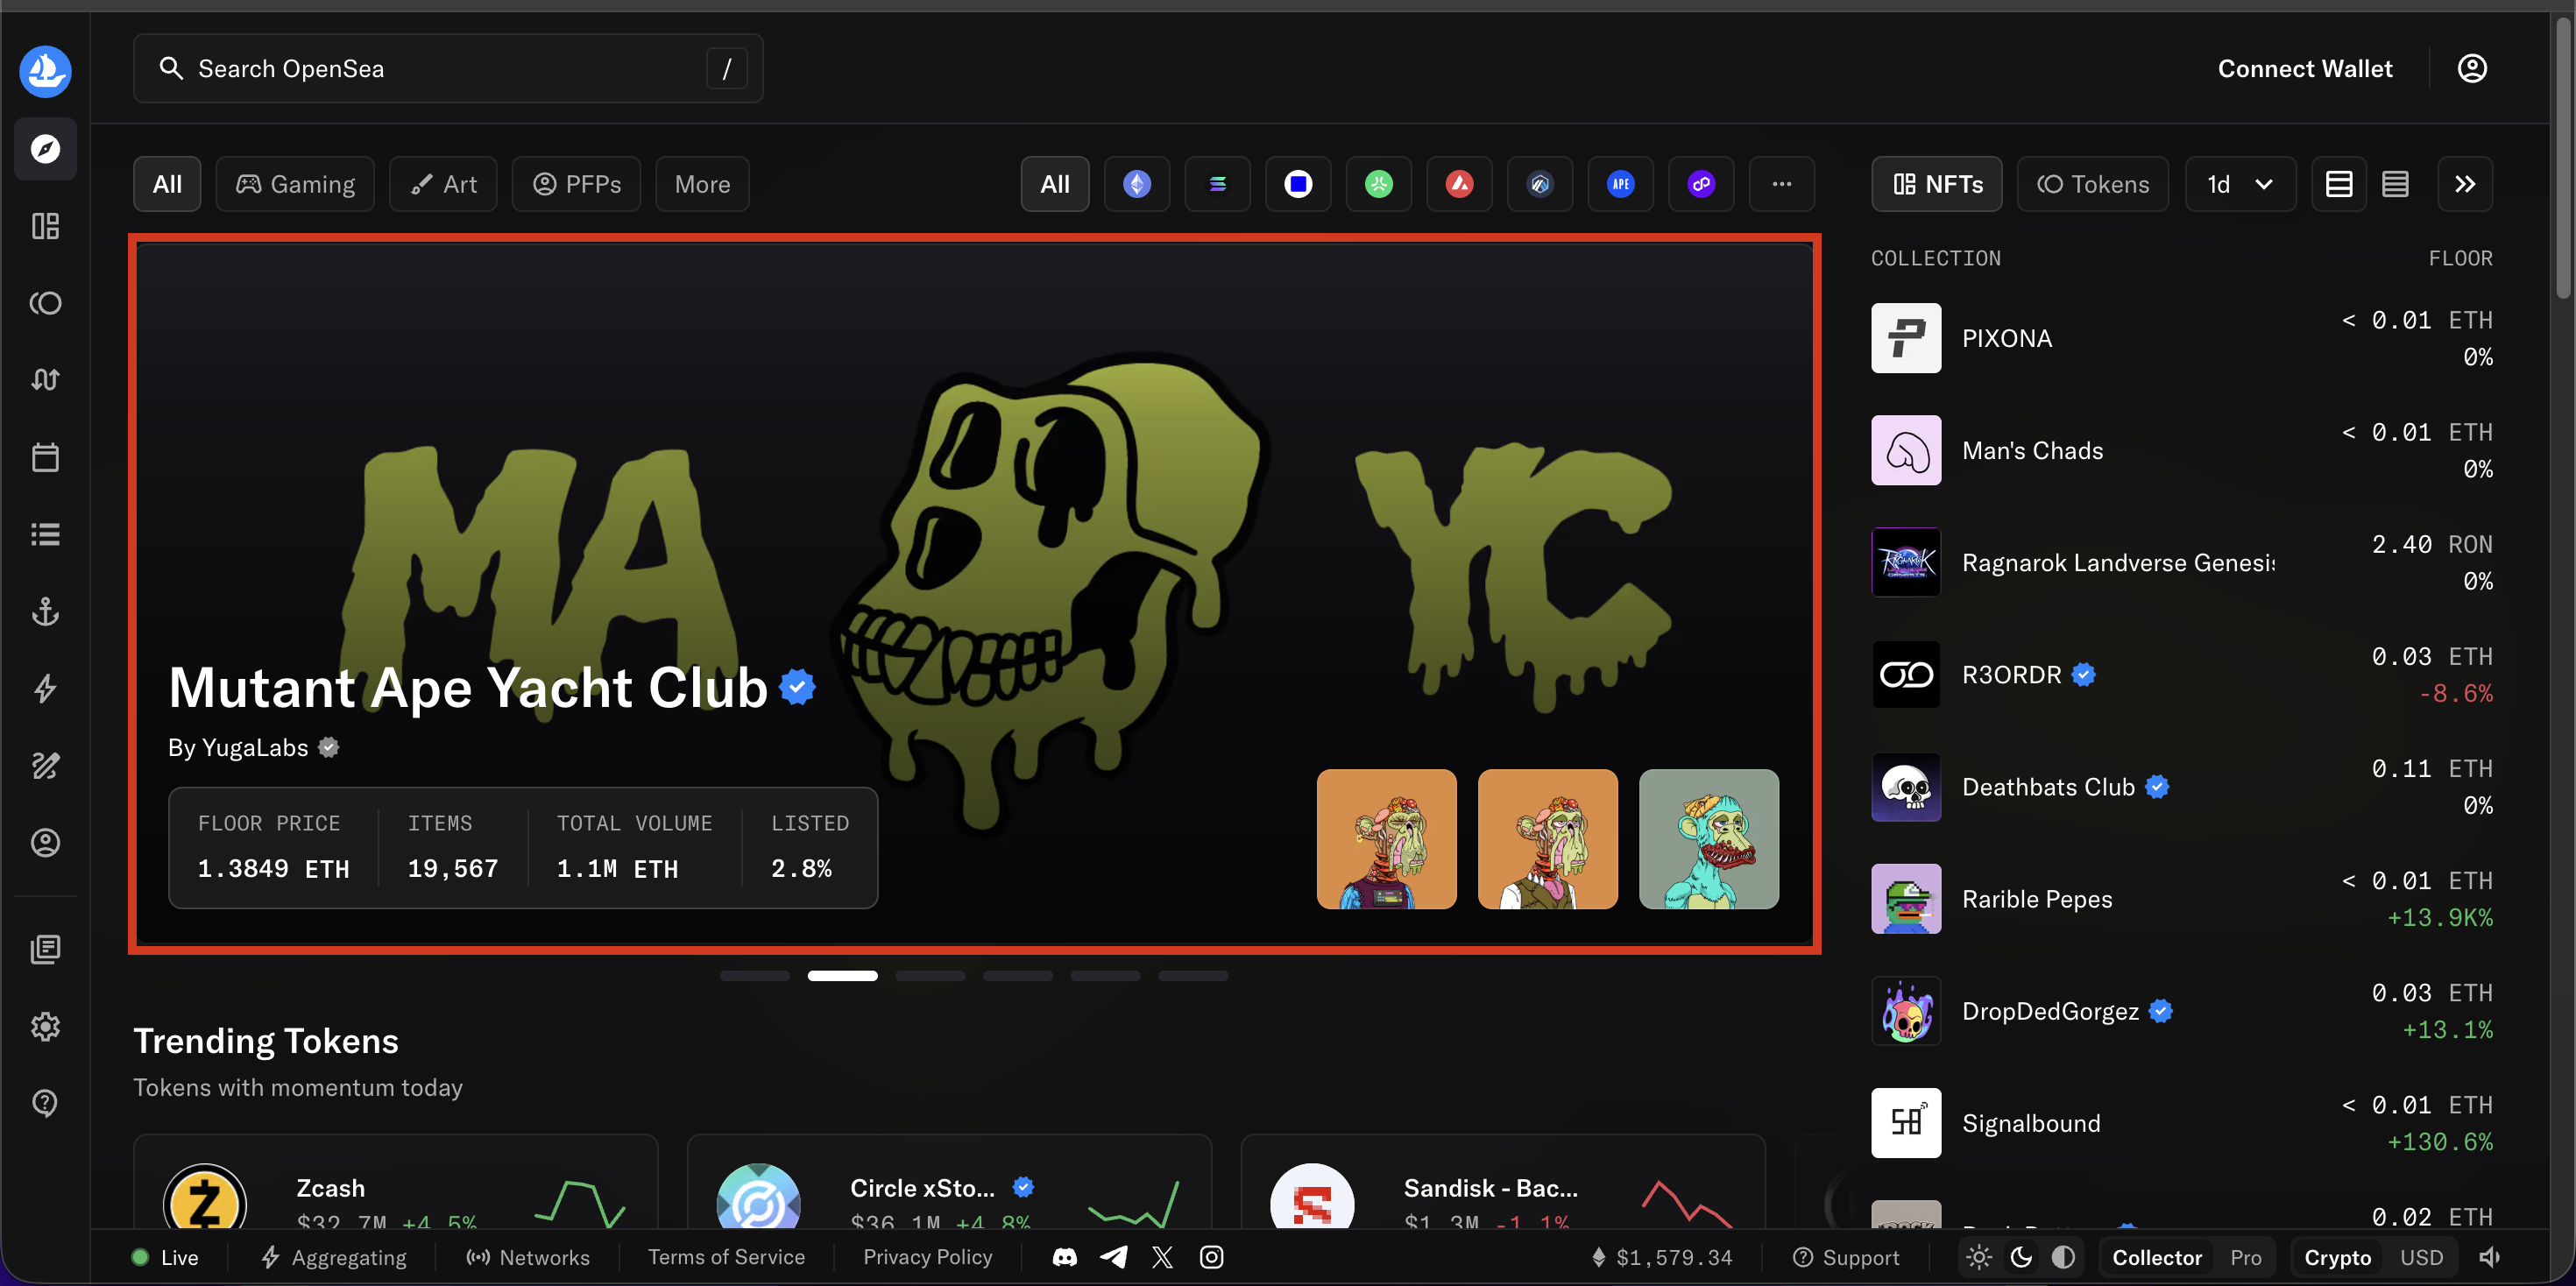Screen dimensions: 2576x1286
Task: Set currency display to USD
Action: pos(2421,1257)
